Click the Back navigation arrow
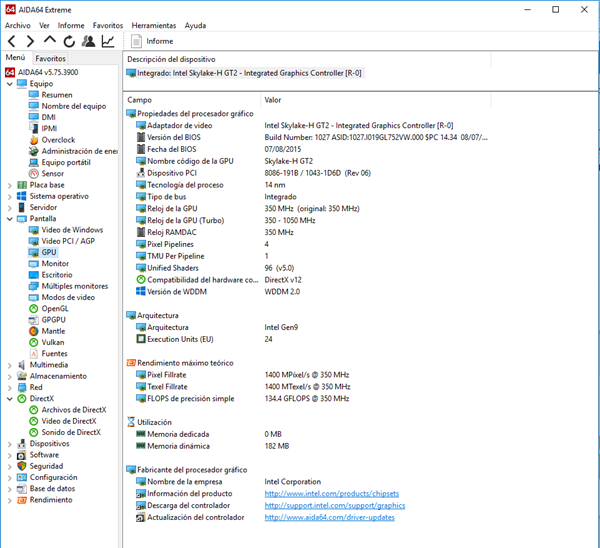The width and height of the screenshot is (600, 548). pos(11,41)
